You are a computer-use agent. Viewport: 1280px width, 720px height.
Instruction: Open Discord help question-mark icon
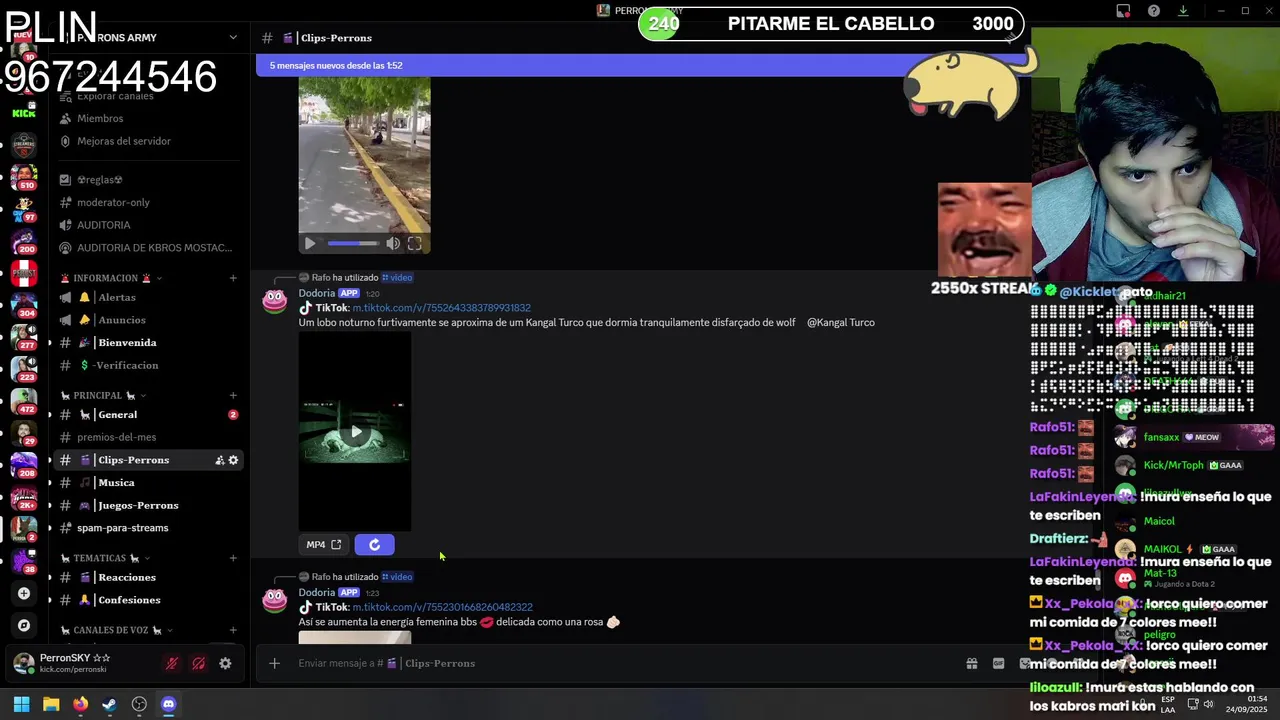[1154, 11]
